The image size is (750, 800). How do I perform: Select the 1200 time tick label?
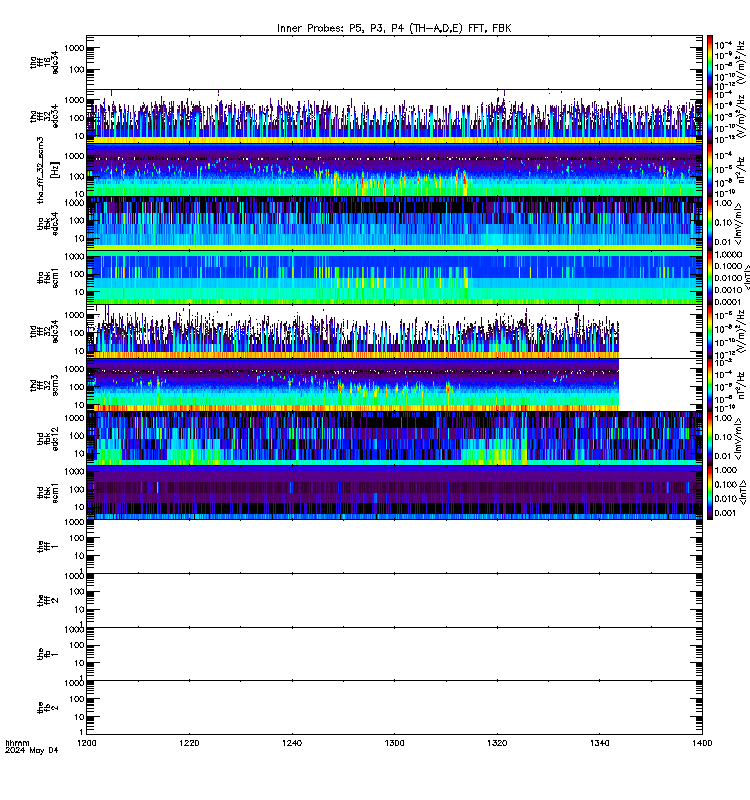point(86,743)
